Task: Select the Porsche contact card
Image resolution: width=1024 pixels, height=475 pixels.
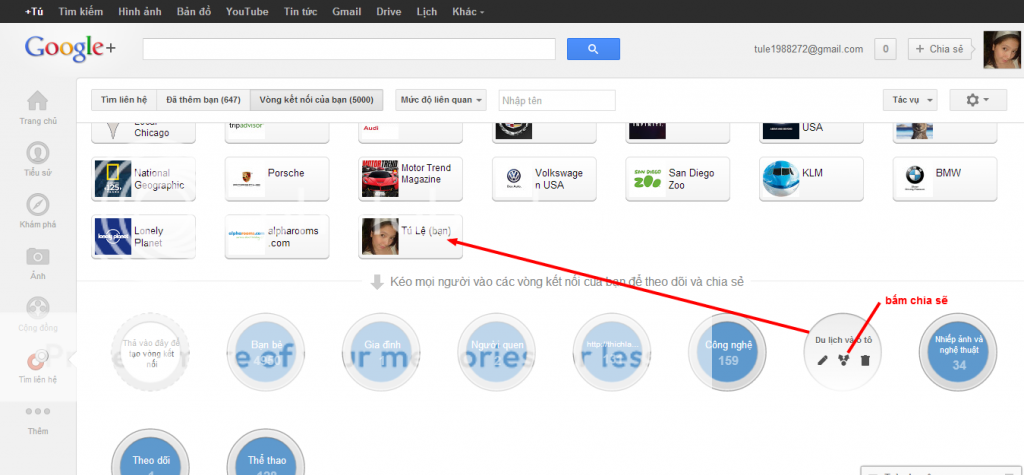Action: (277, 179)
